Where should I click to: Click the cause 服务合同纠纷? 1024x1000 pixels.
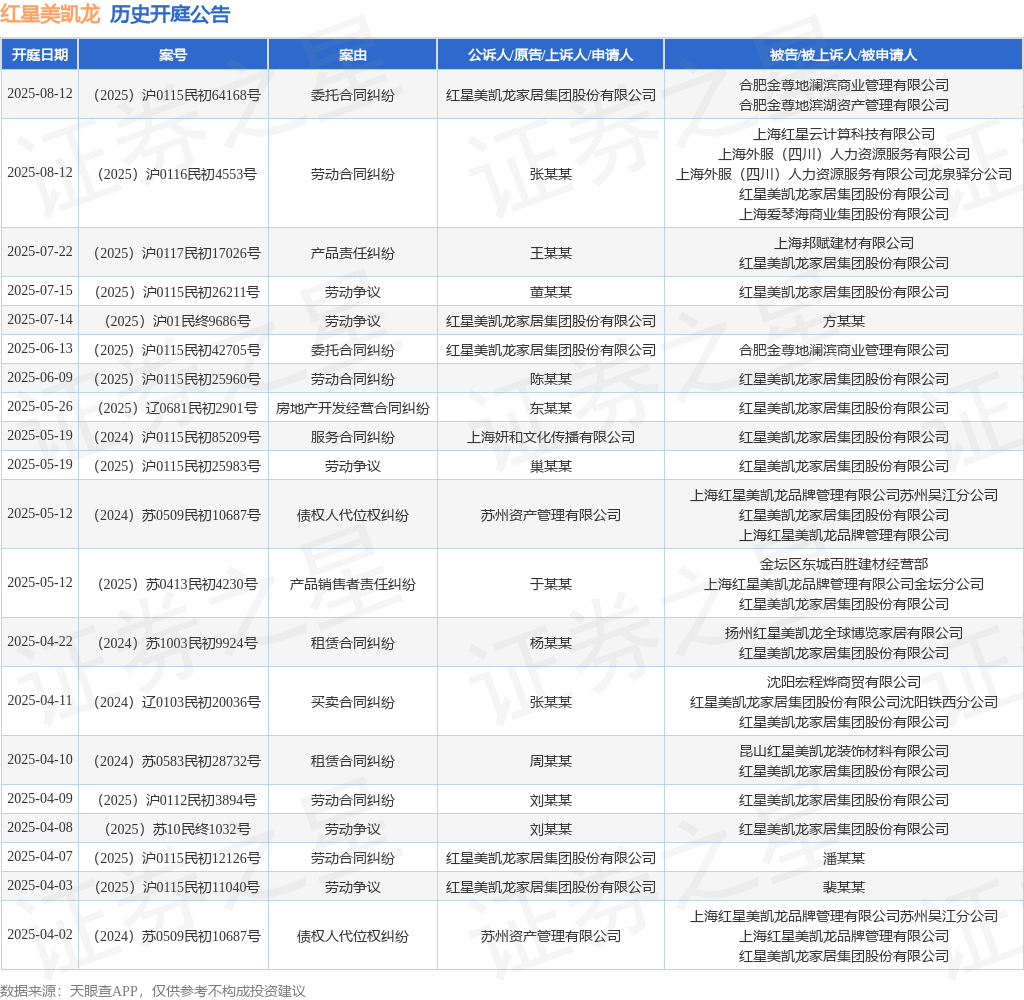353,438
